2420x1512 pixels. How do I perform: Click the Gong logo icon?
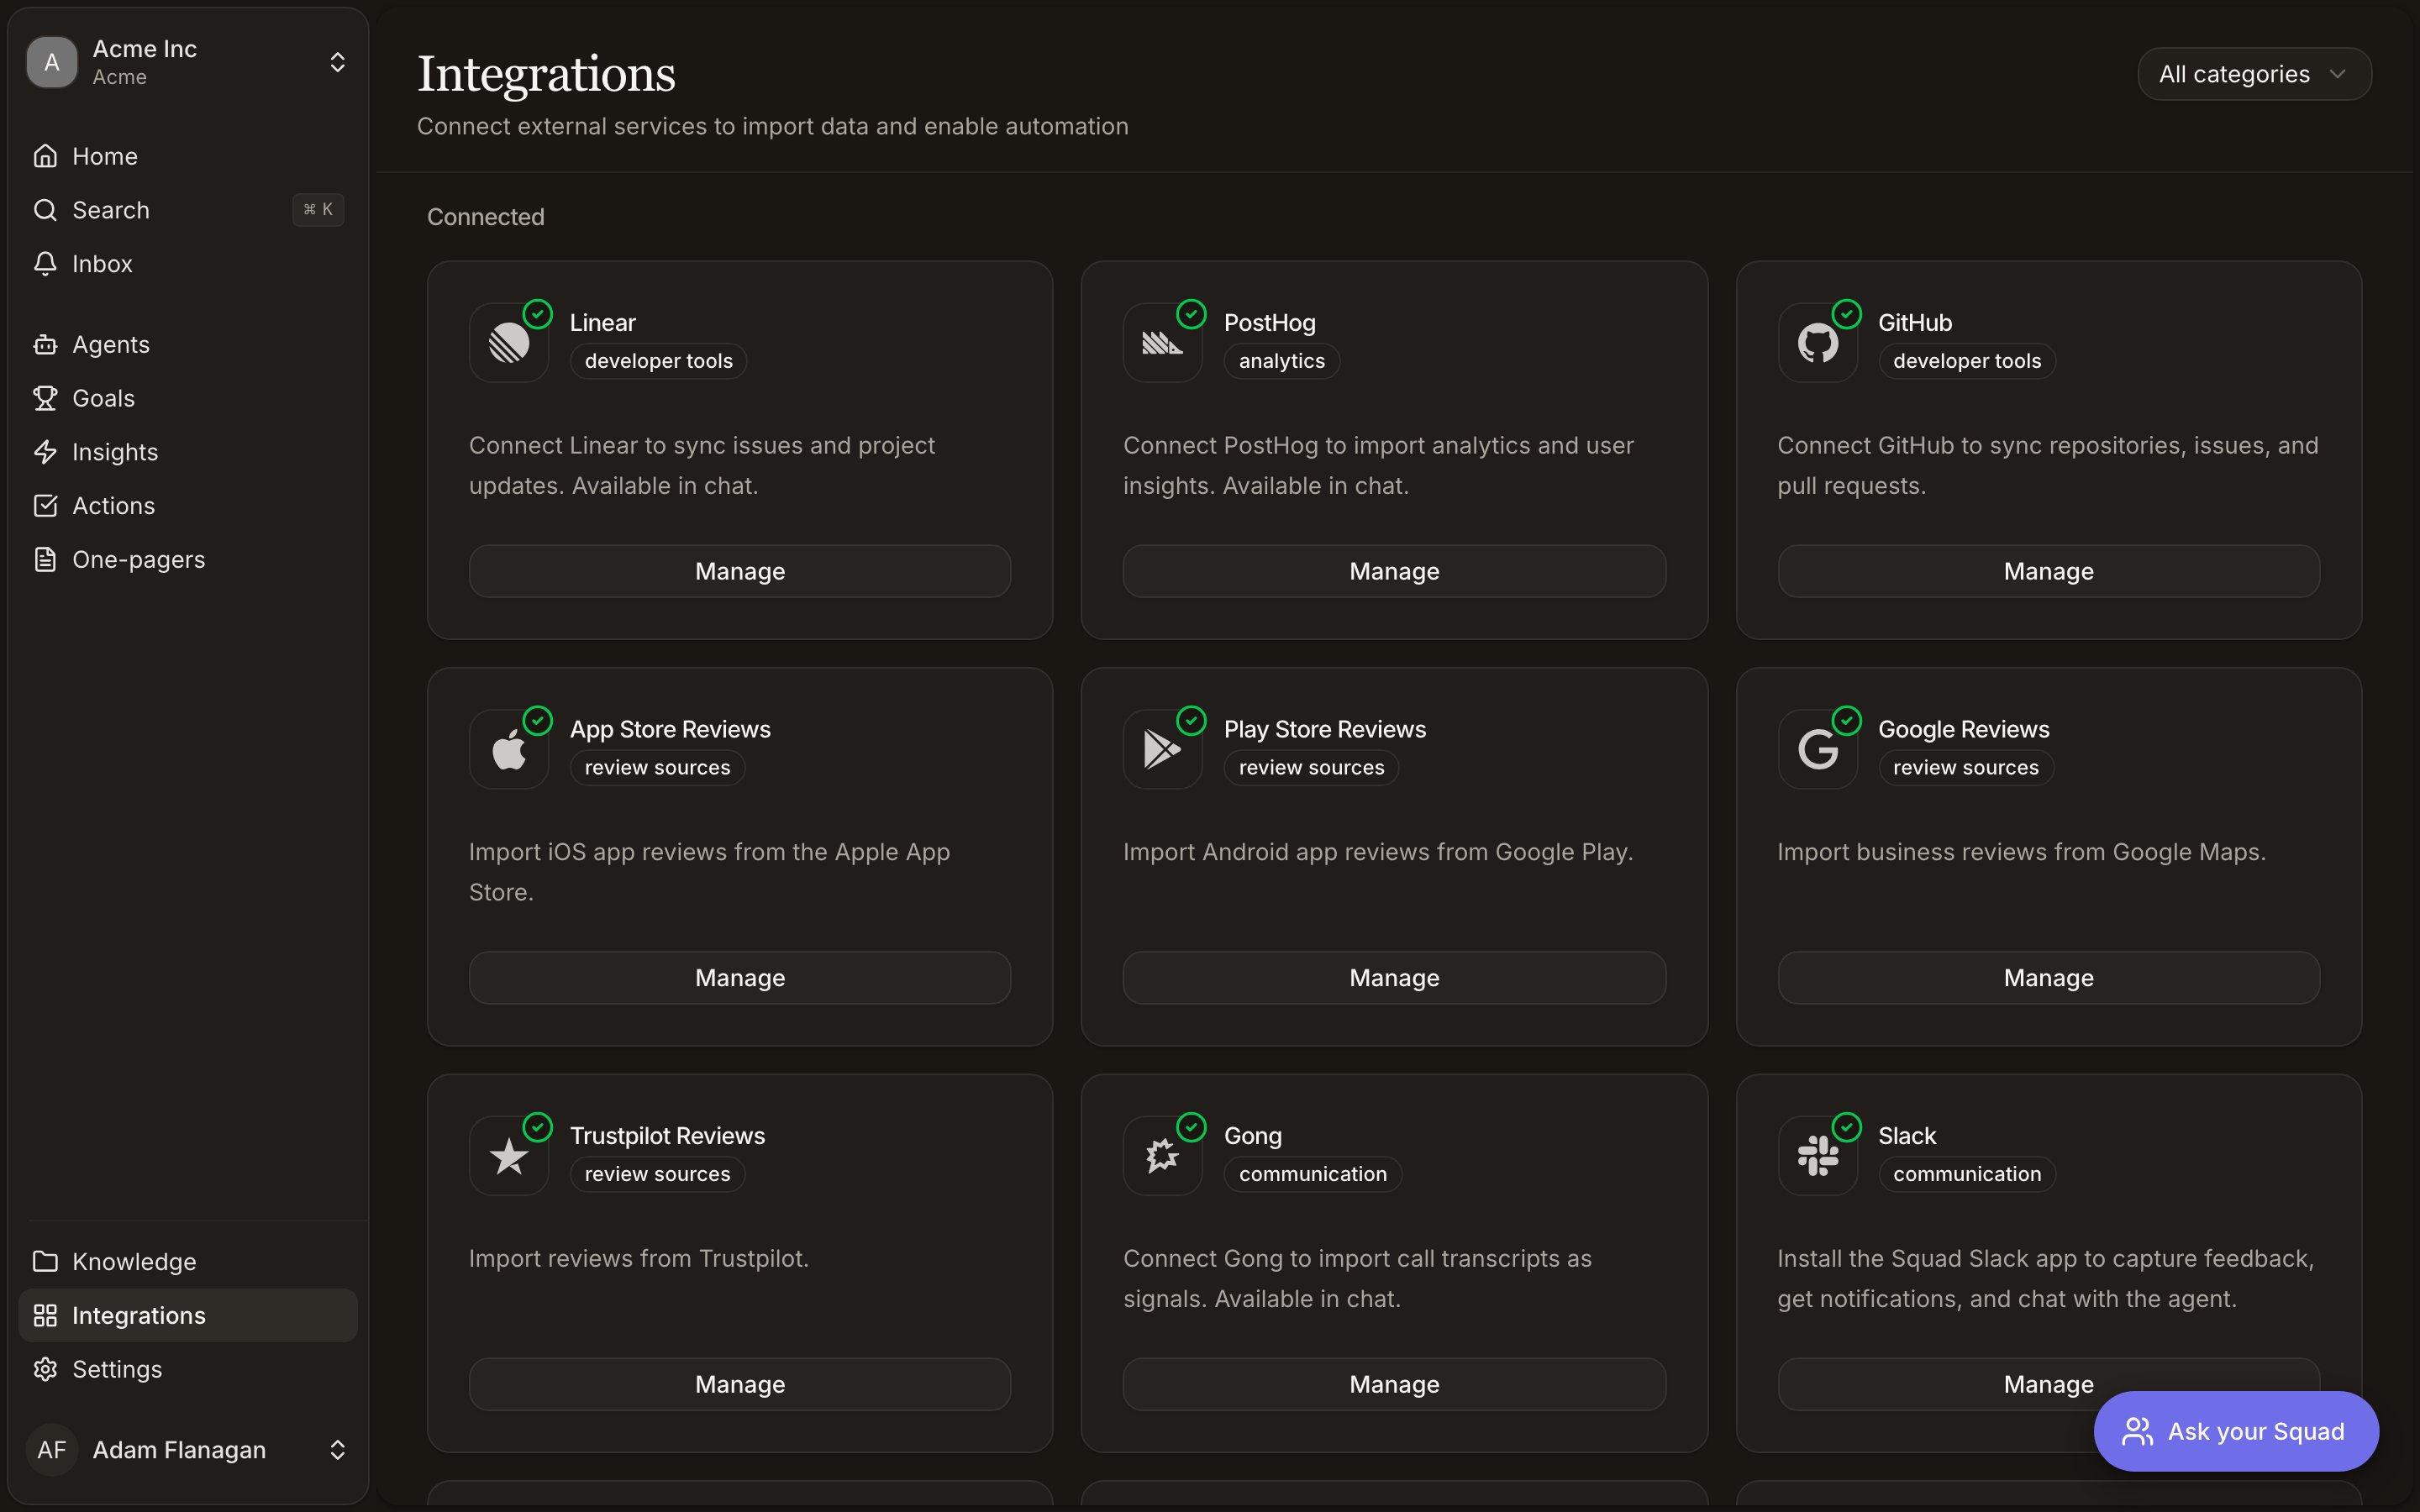click(1162, 1156)
